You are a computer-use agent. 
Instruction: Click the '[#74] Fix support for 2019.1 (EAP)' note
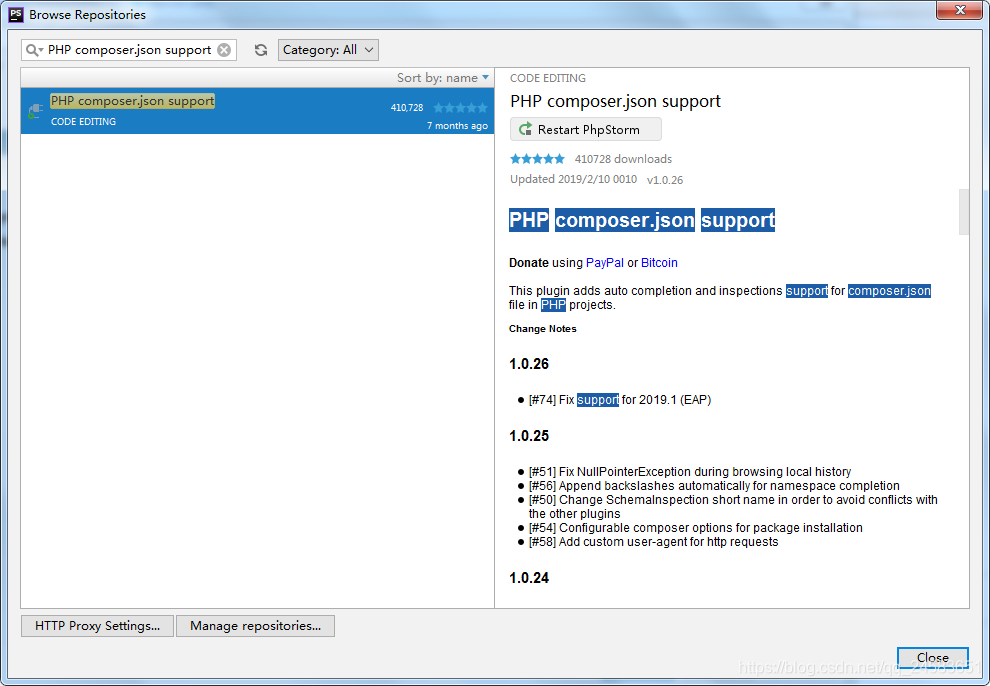[620, 400]
